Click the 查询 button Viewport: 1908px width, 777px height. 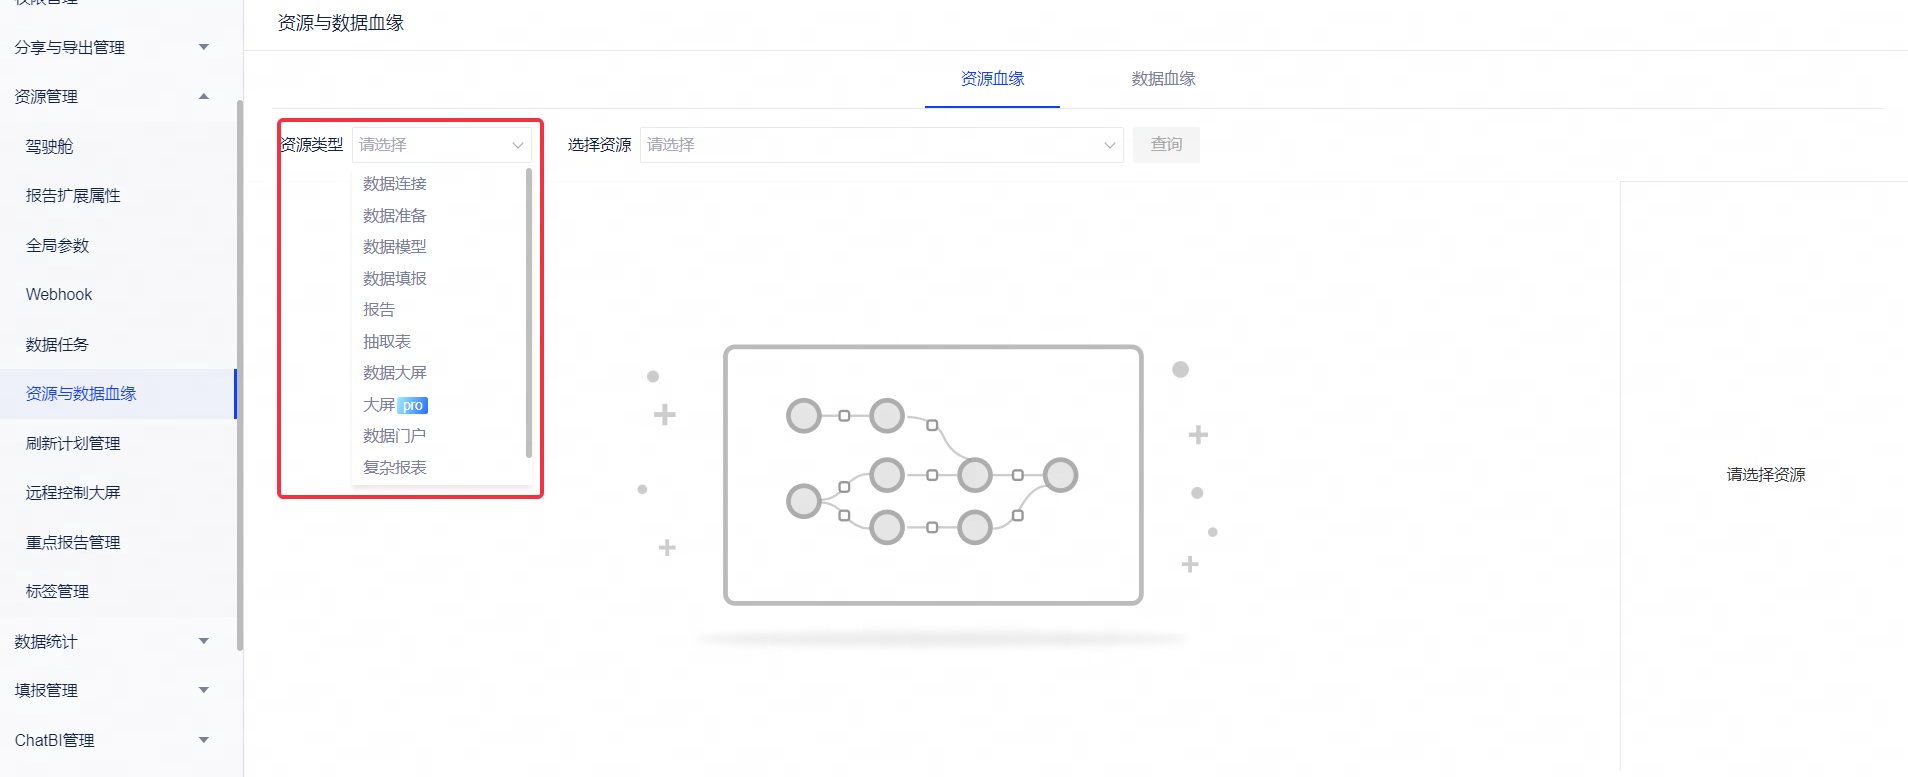(x=1166, y=145)
